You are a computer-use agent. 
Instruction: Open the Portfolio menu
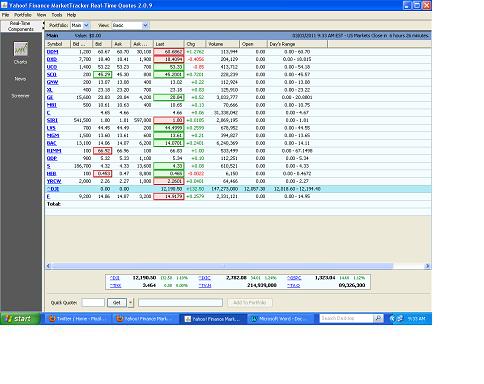pyautogui.click(x=23, y=15)
